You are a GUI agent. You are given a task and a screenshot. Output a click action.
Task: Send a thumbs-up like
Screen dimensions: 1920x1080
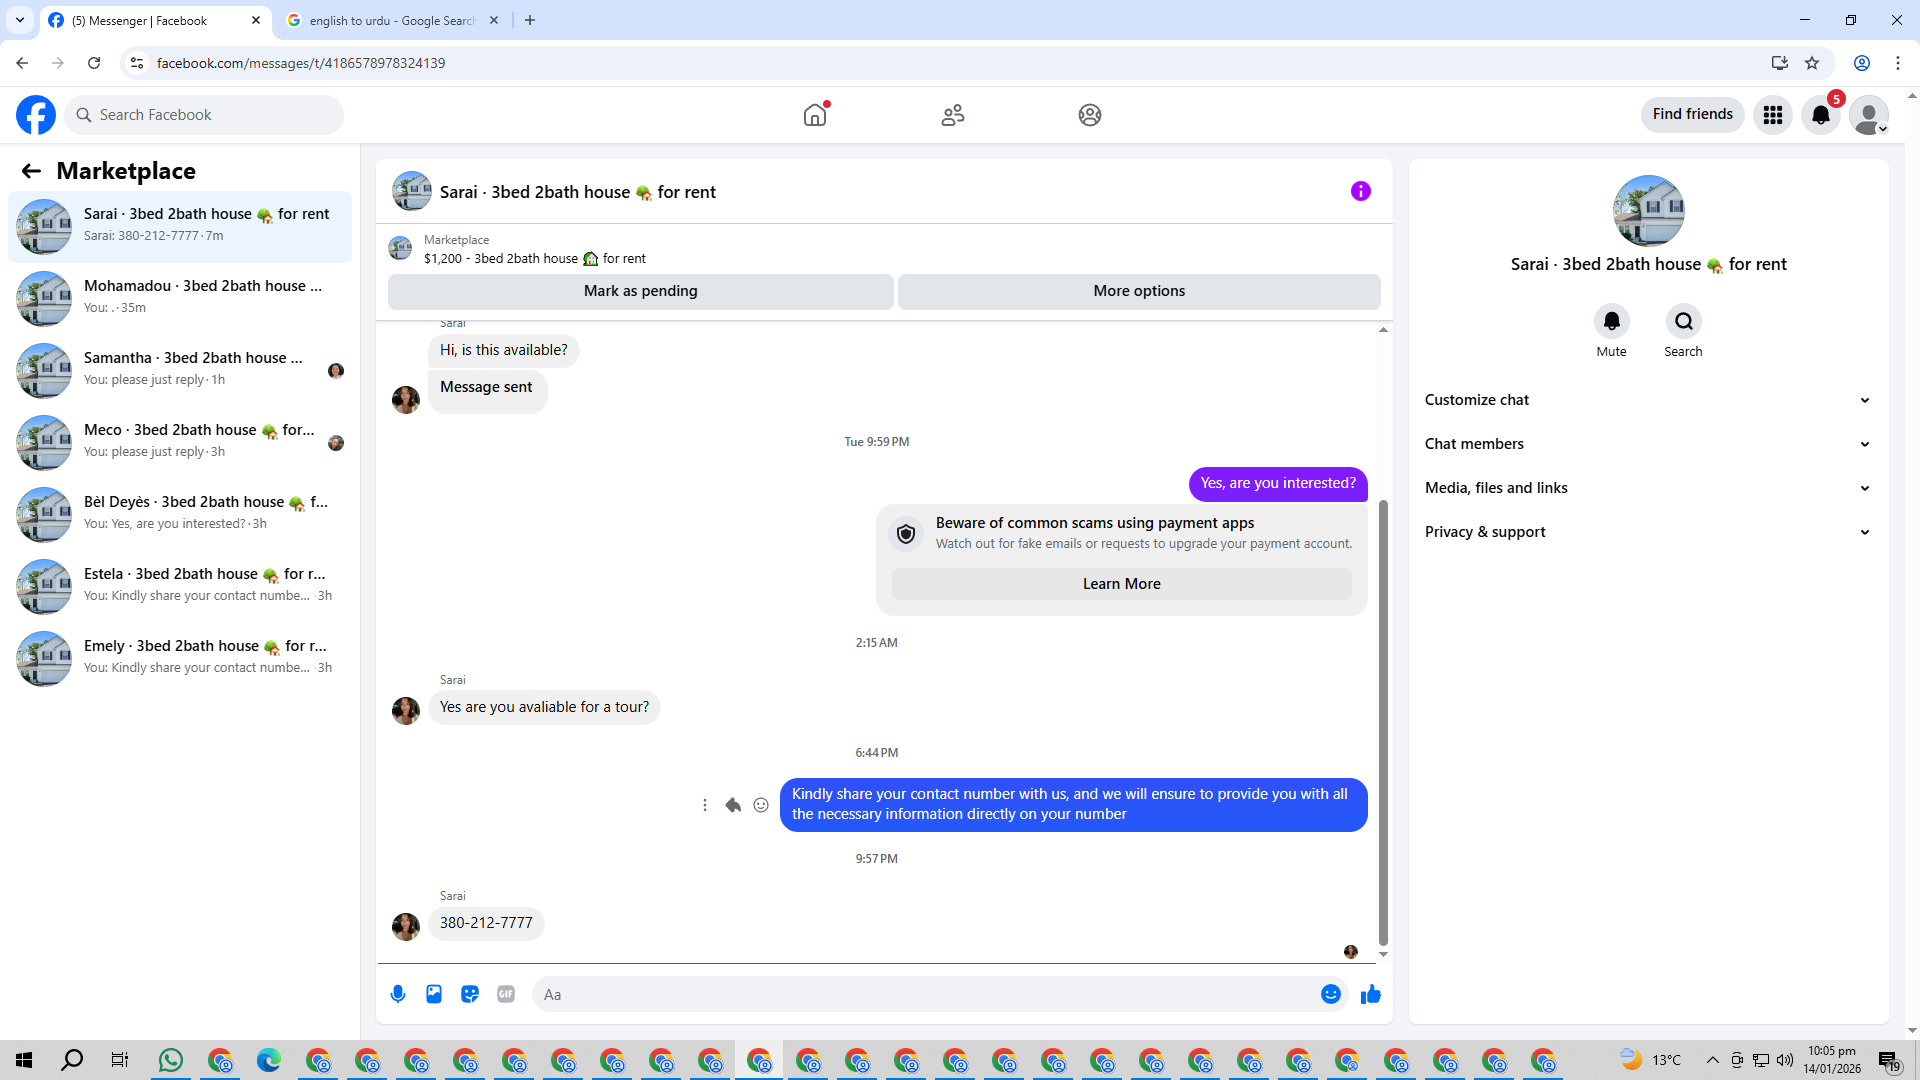click(1370, 994)
